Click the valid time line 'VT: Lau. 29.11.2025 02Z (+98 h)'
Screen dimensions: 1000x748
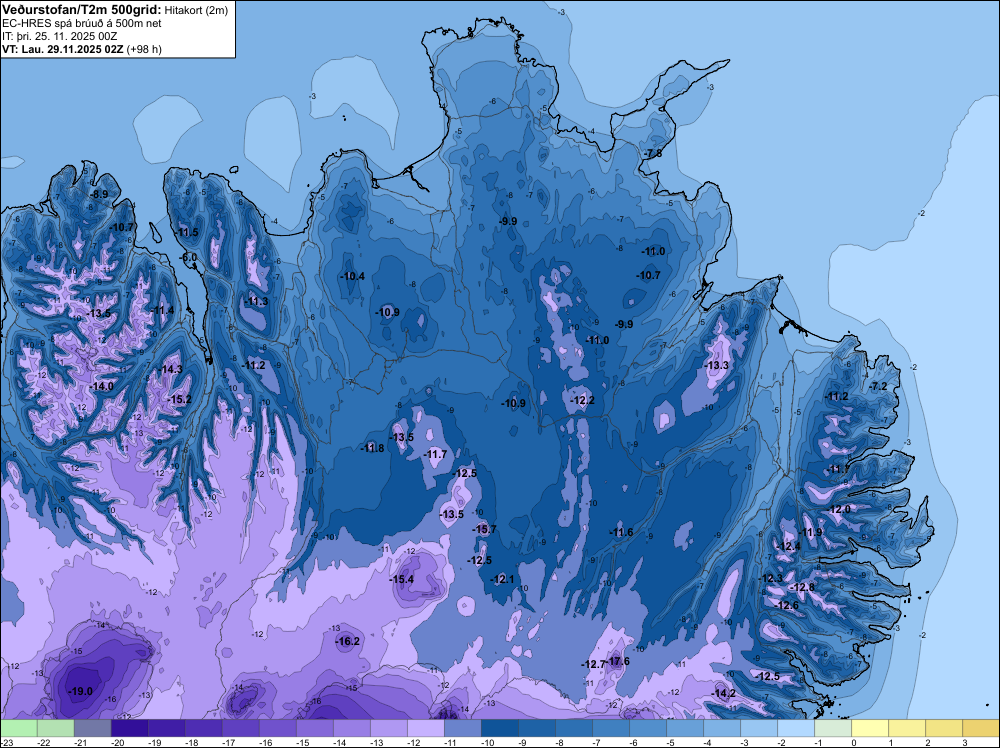tap(82, 49)
